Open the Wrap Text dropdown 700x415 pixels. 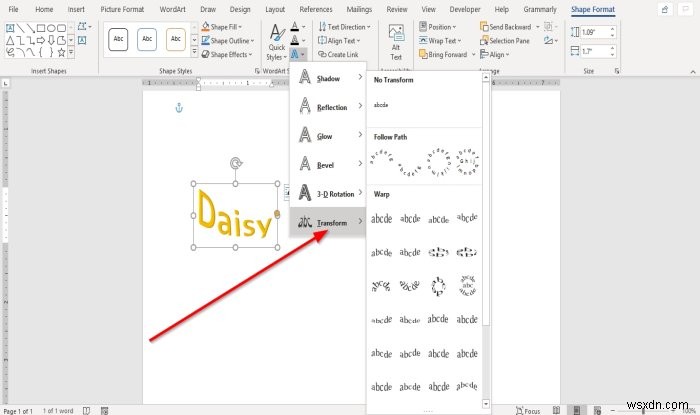pyautogui.click(x=440, y=41)
